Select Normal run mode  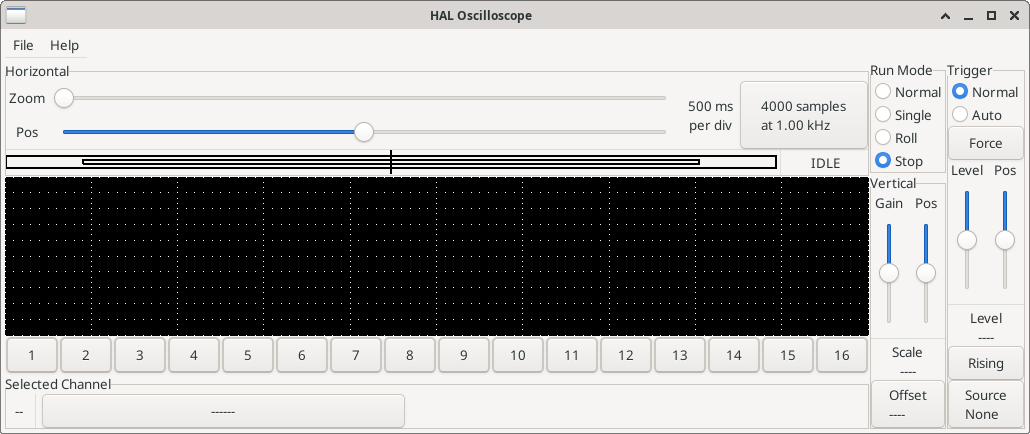884,92
